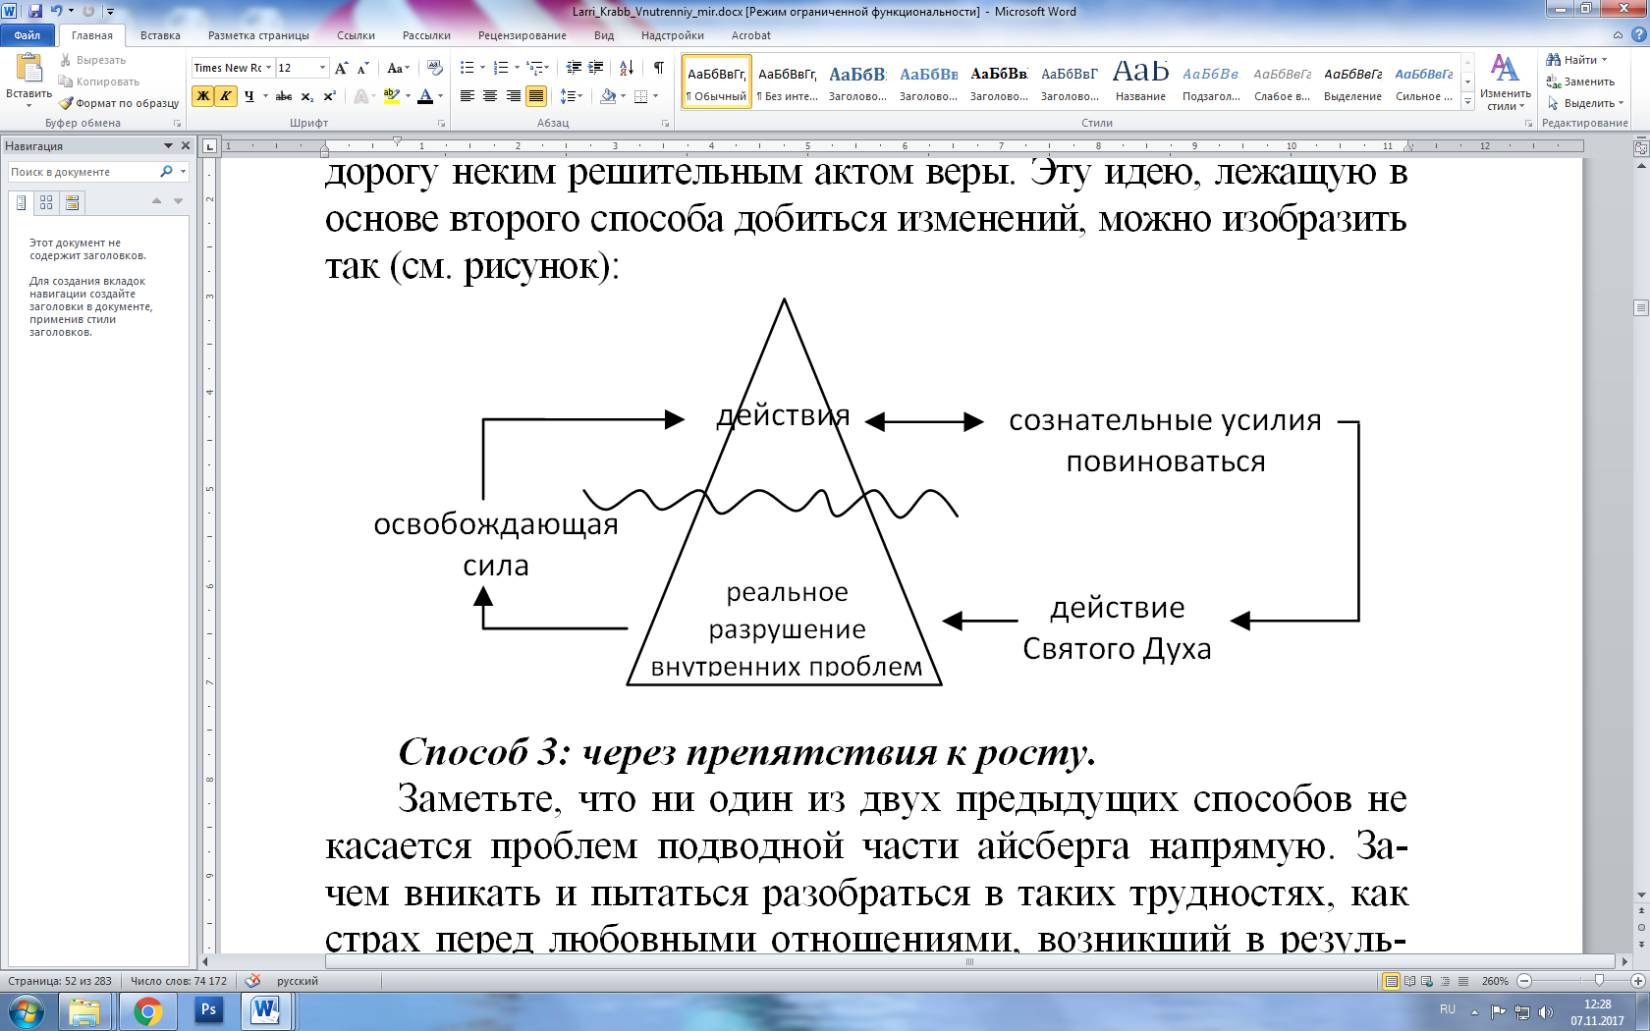Apply the Название style

click(1140, 81)
